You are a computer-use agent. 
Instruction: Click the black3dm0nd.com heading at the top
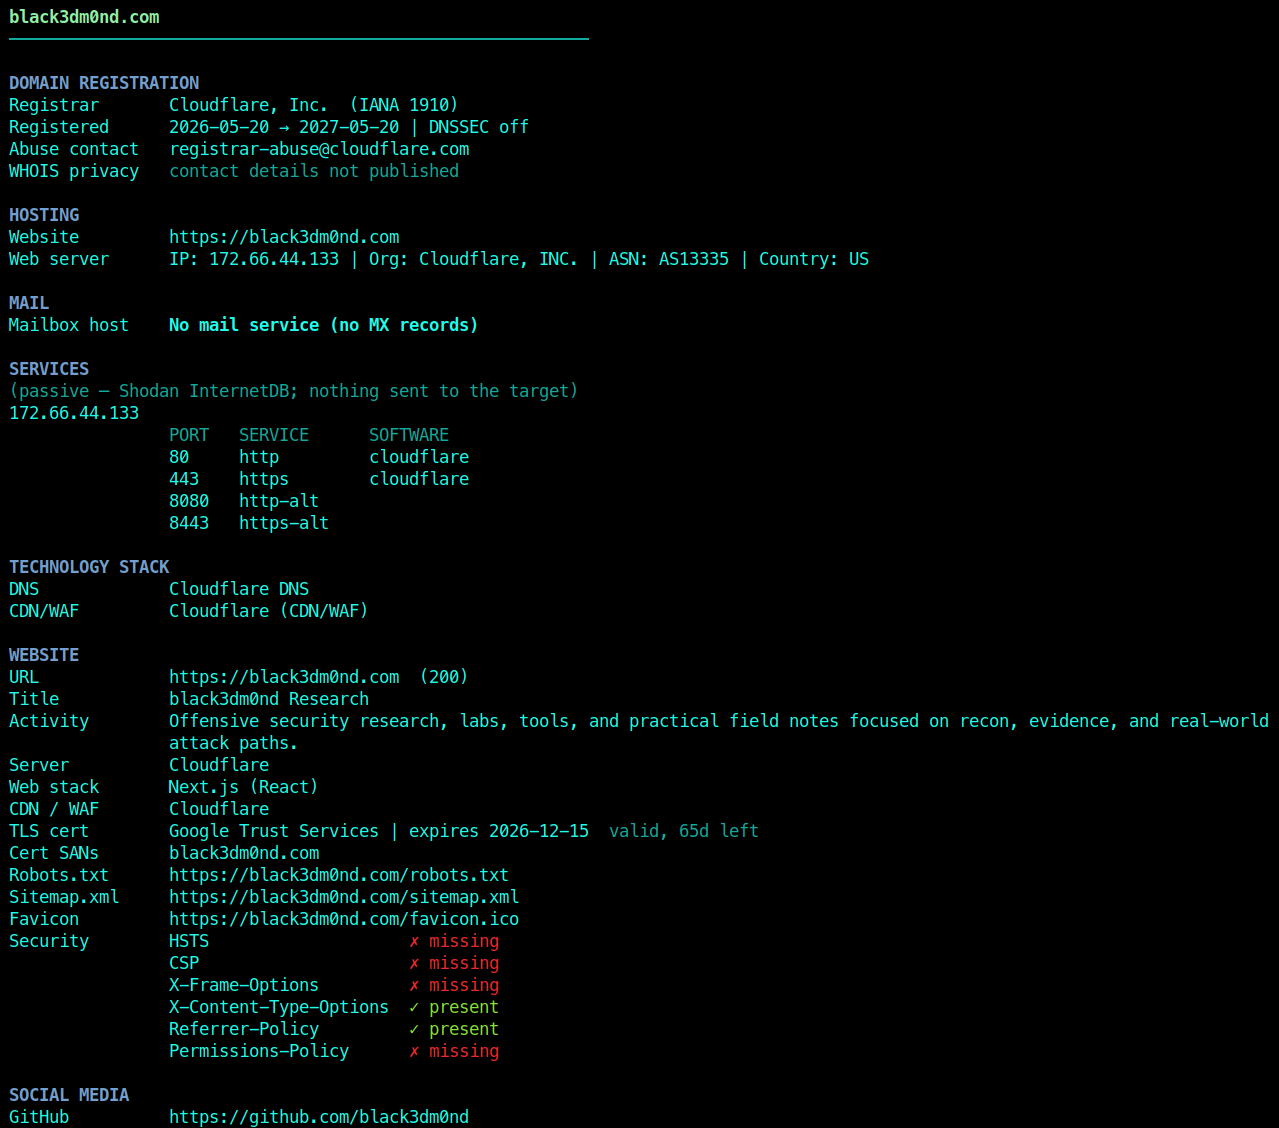[84, 17]
